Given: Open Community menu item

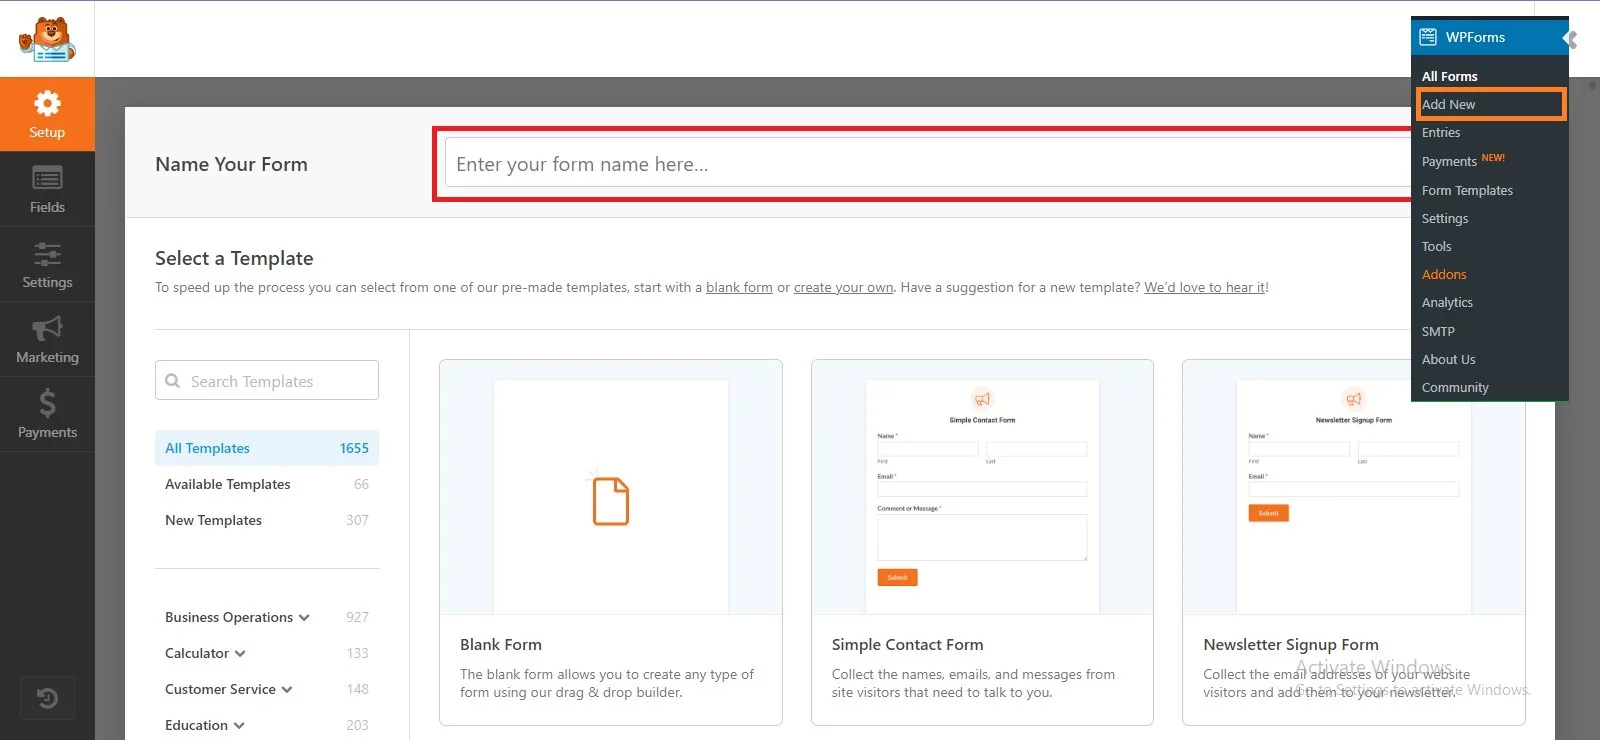Looking at the screenshot, I should [1455, 387].
